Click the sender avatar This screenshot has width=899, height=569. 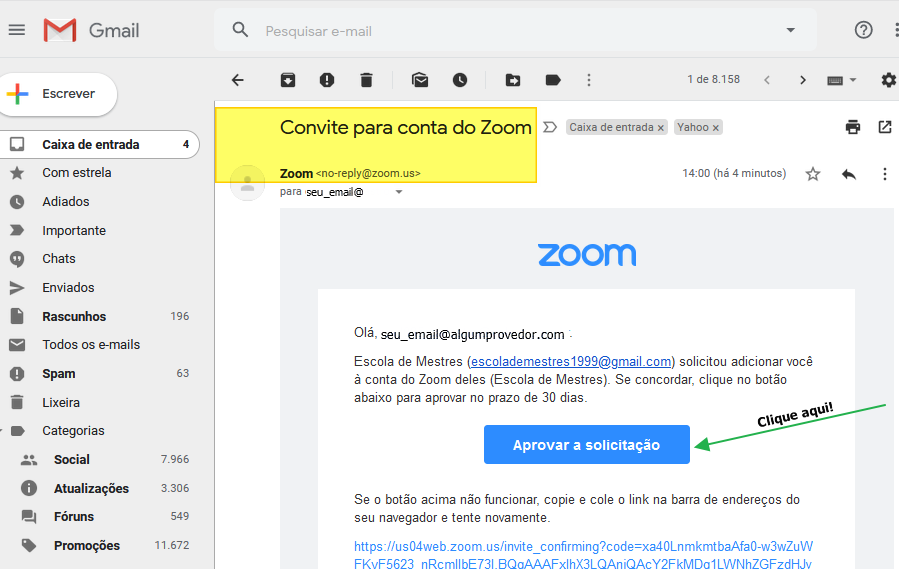pyautogui.click(x=247, y=183)
